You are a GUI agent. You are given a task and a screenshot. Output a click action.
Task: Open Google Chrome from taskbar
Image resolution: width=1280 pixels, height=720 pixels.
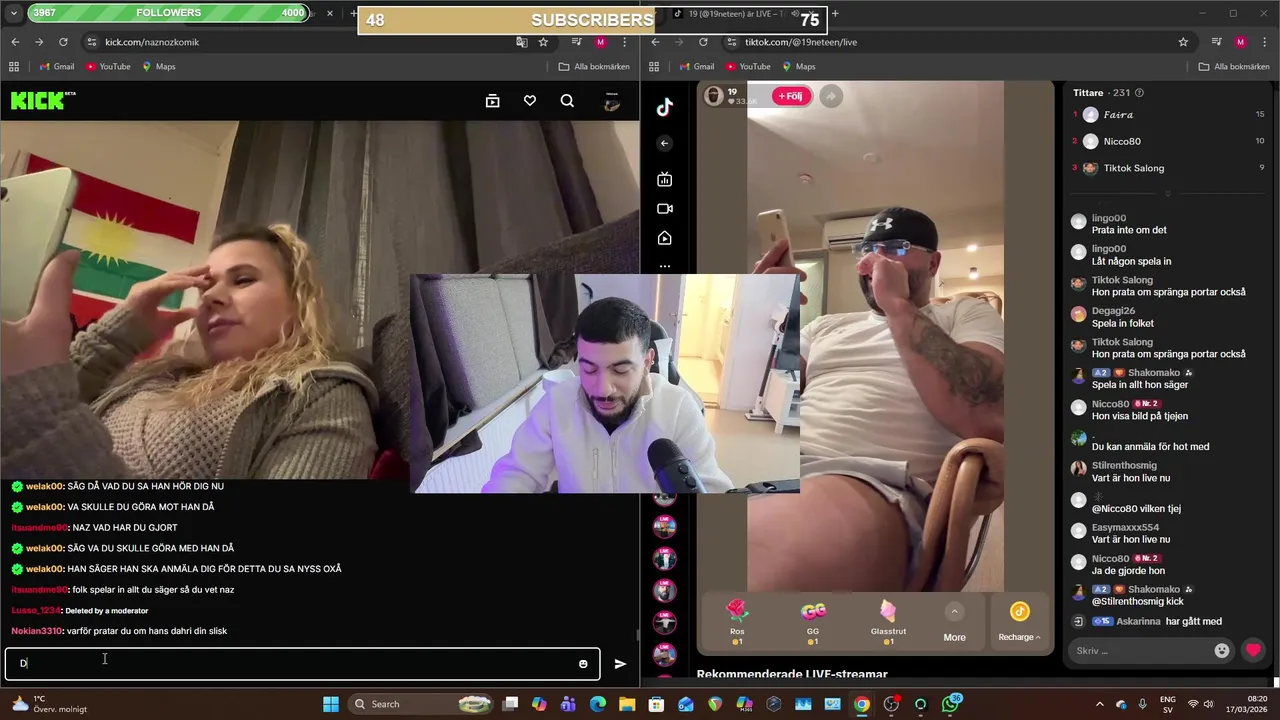pos(861,704)
